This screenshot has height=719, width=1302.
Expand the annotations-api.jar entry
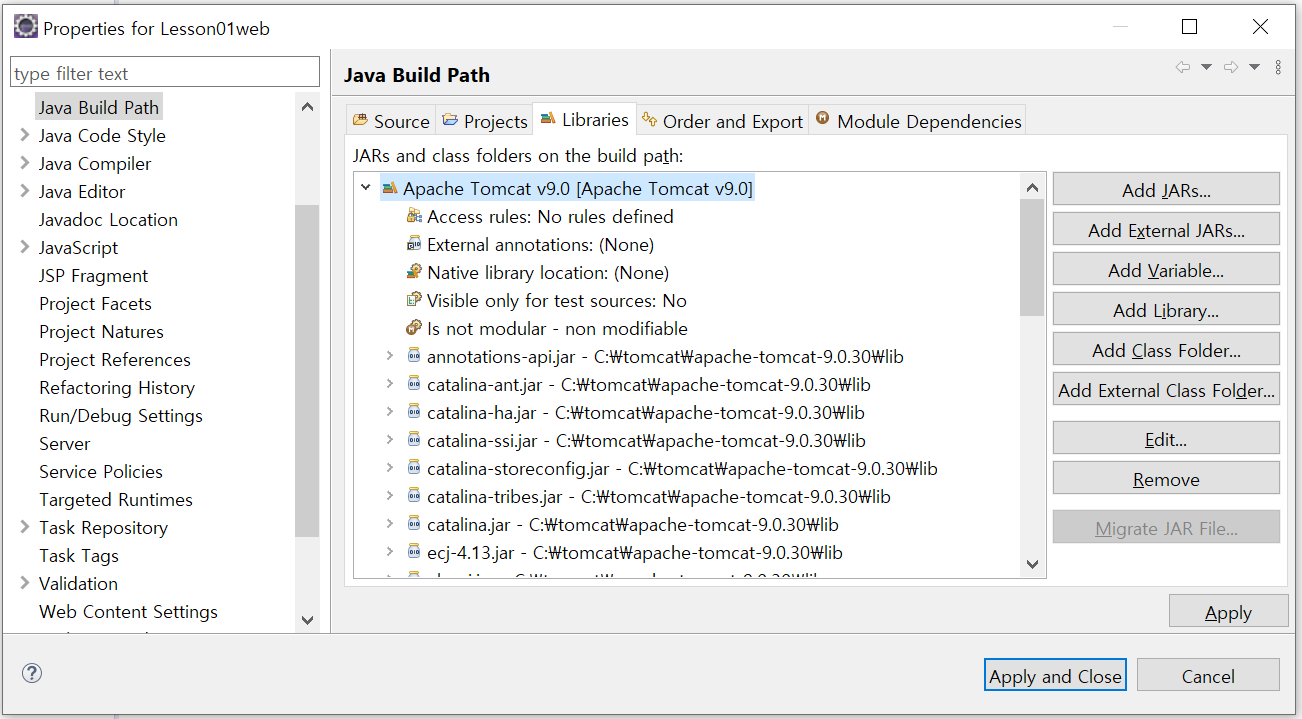[390, 356]
